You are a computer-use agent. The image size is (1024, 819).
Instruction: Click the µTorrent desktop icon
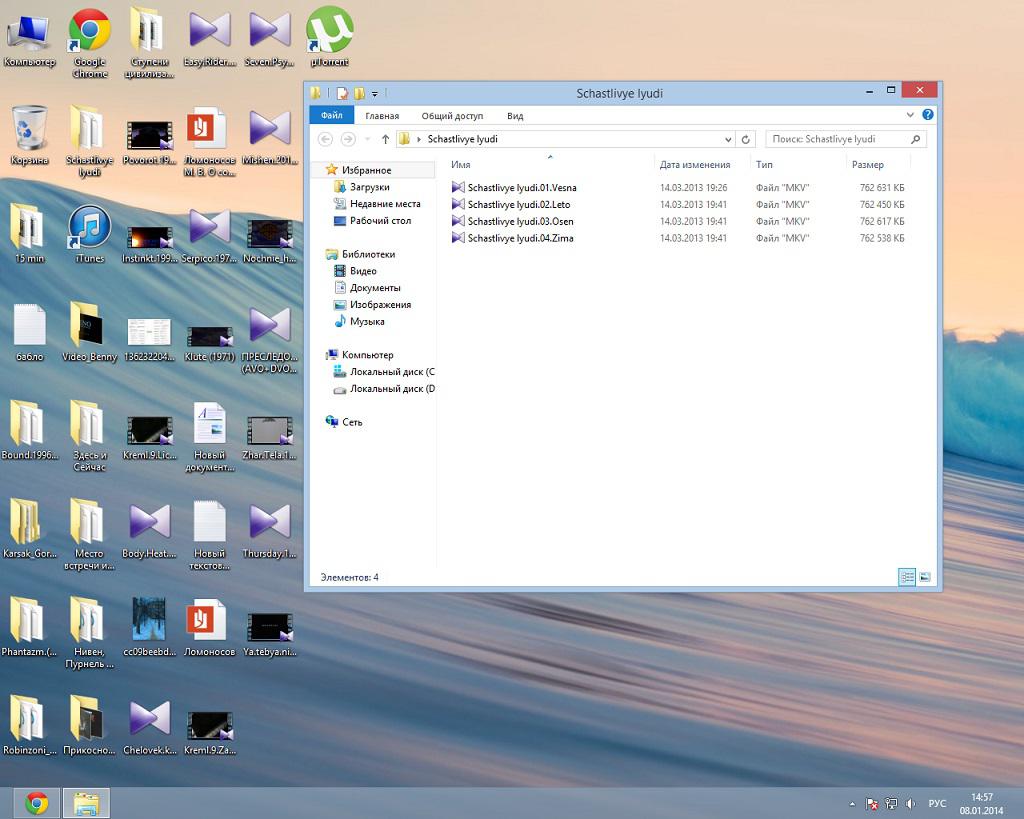[x=329, y=30]
